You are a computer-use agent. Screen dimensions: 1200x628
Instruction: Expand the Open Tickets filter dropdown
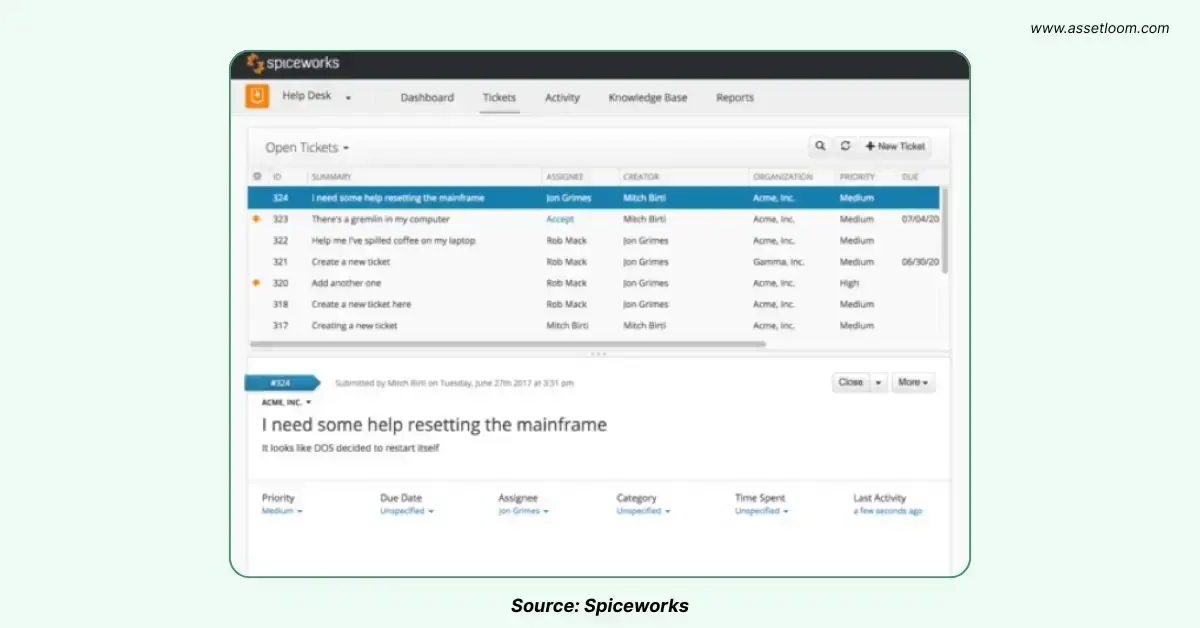click(x=307, y=148)
